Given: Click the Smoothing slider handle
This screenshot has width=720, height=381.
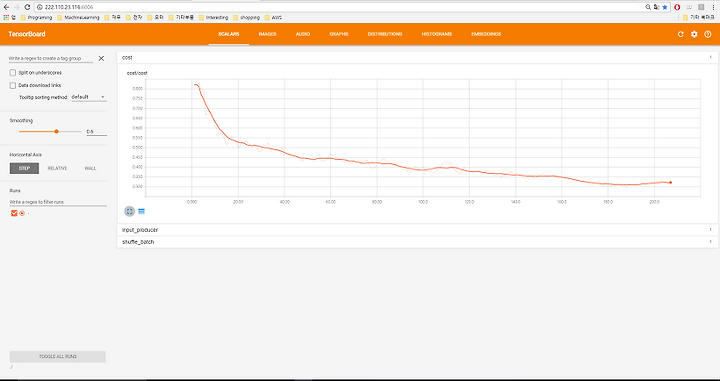Looking at the screenshot, I should 56,131.
